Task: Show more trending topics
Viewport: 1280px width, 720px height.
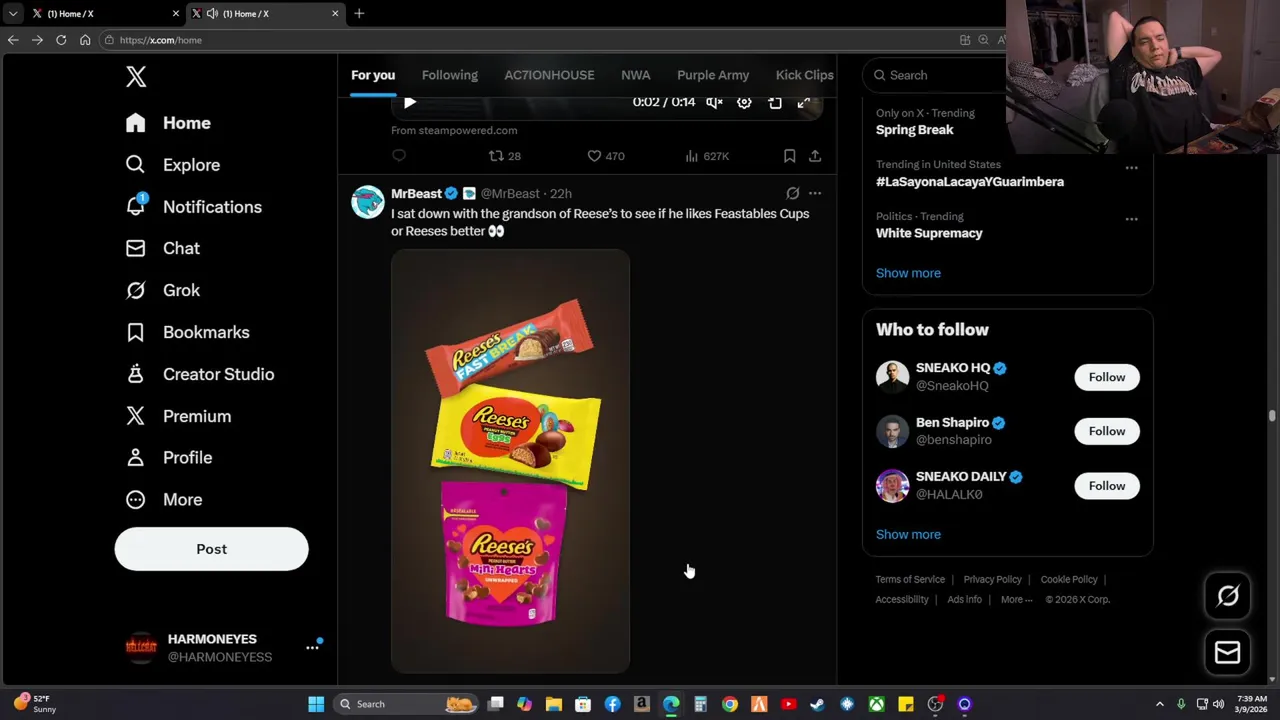Action: click(908, 273)
